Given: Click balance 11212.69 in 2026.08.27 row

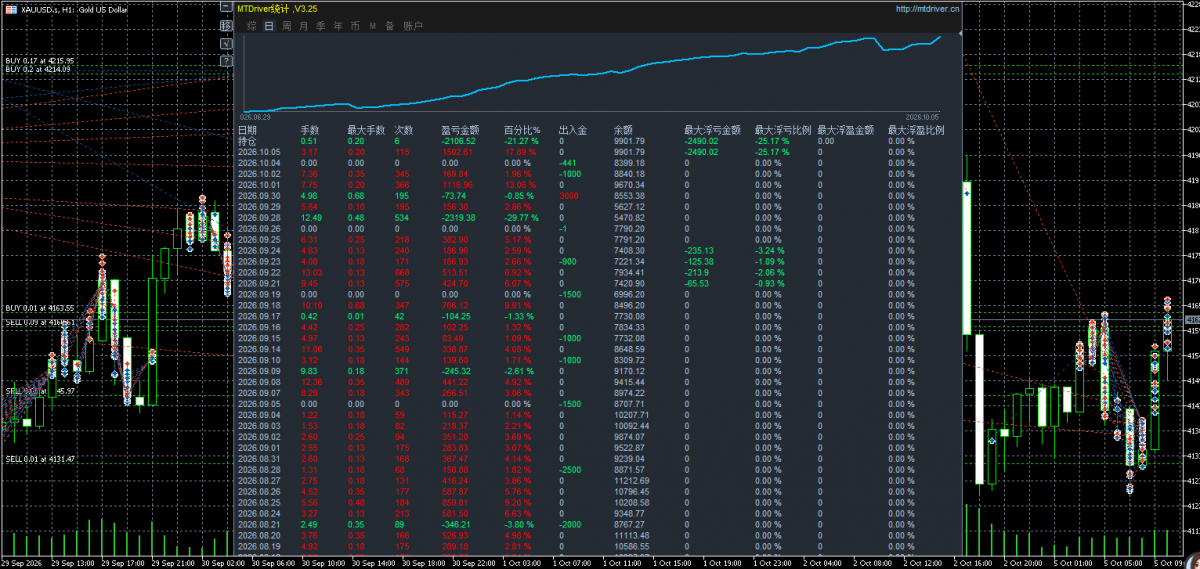Looking at the screenshot, I should tap(631, 480).
